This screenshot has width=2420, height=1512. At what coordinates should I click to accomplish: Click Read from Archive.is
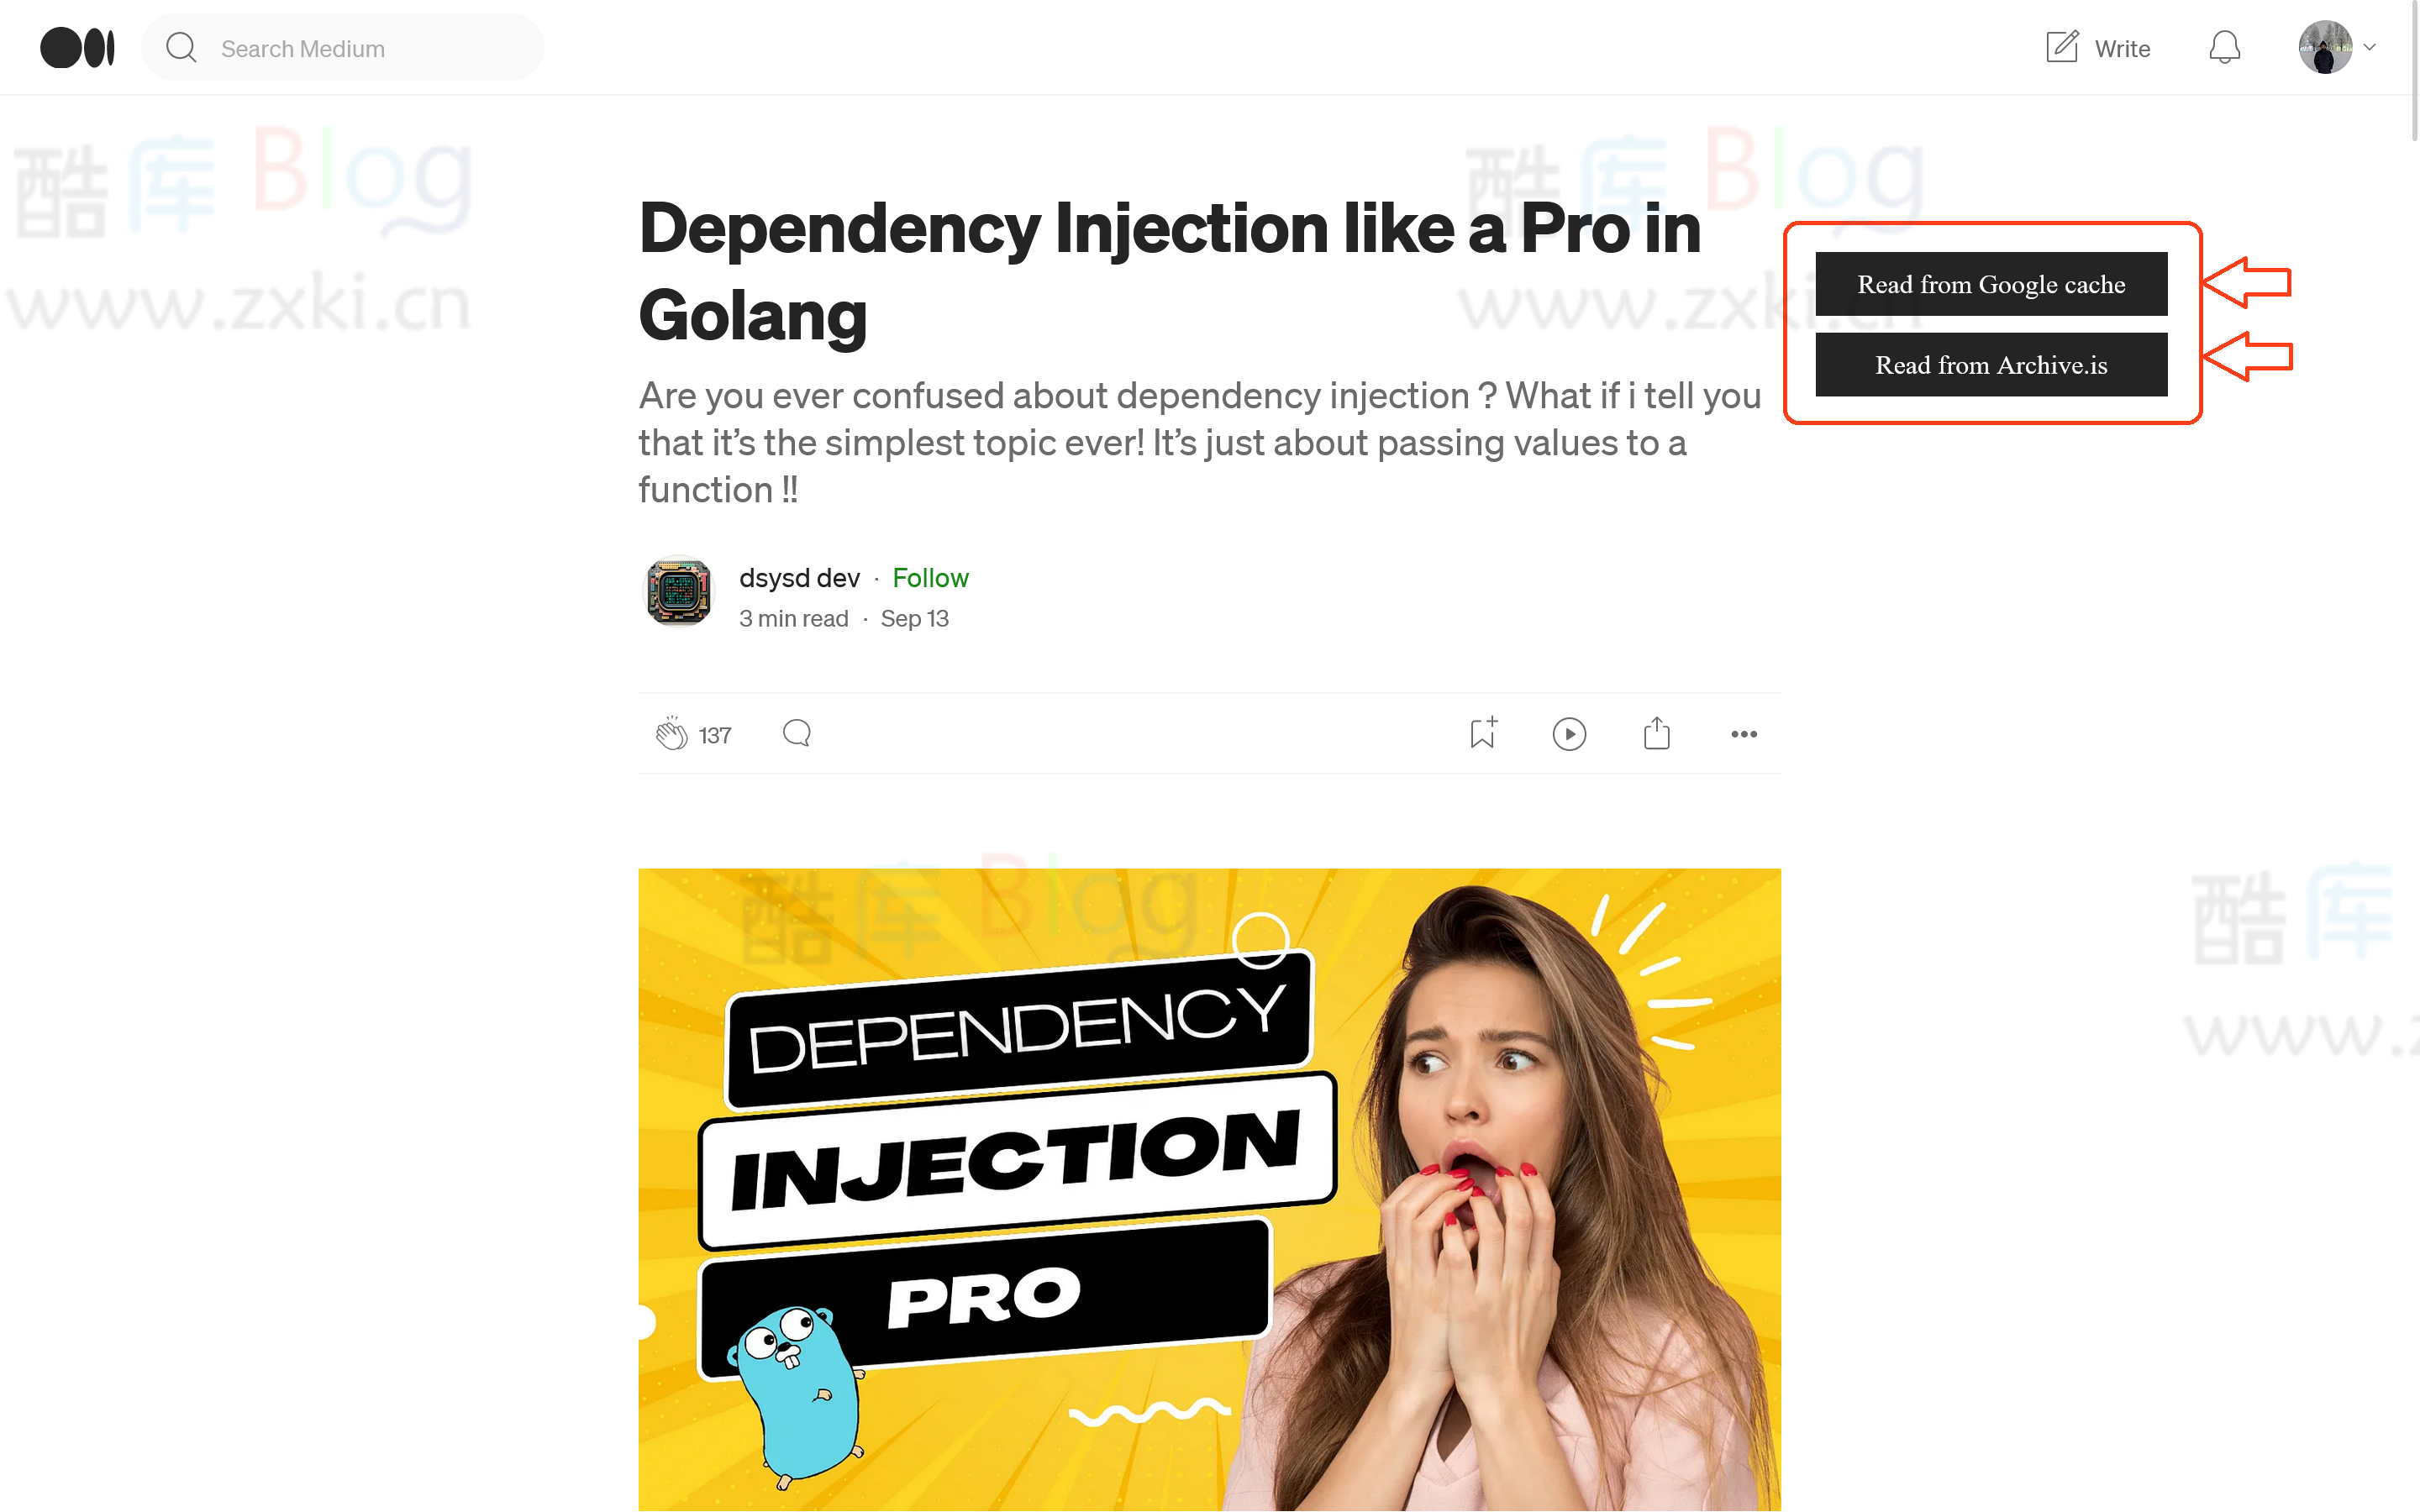pyautogui.click(x=1991, y=365)
